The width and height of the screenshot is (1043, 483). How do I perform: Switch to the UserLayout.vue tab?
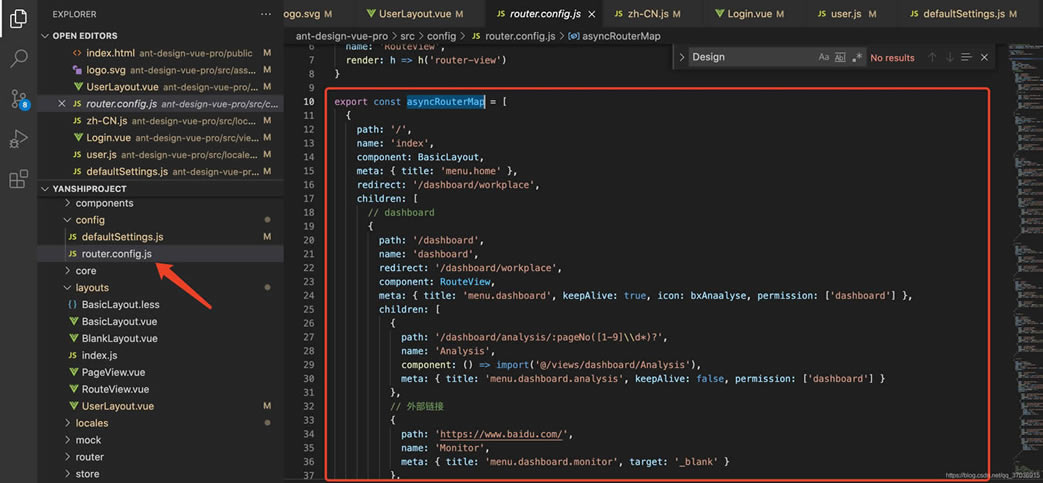414,14
